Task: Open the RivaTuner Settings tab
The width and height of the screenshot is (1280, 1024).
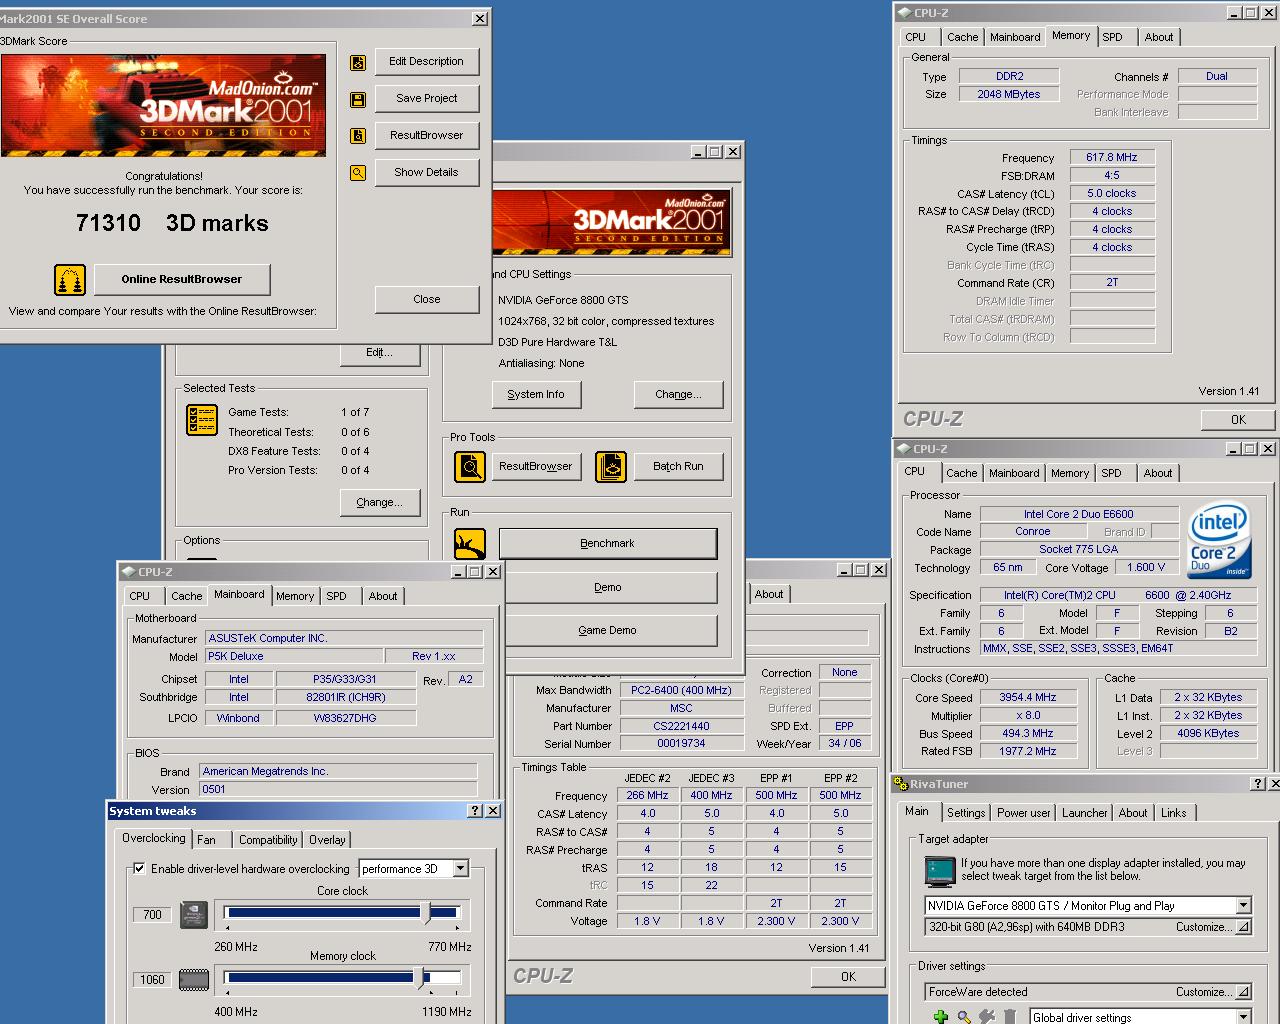Action: click(x=966, y=813)
